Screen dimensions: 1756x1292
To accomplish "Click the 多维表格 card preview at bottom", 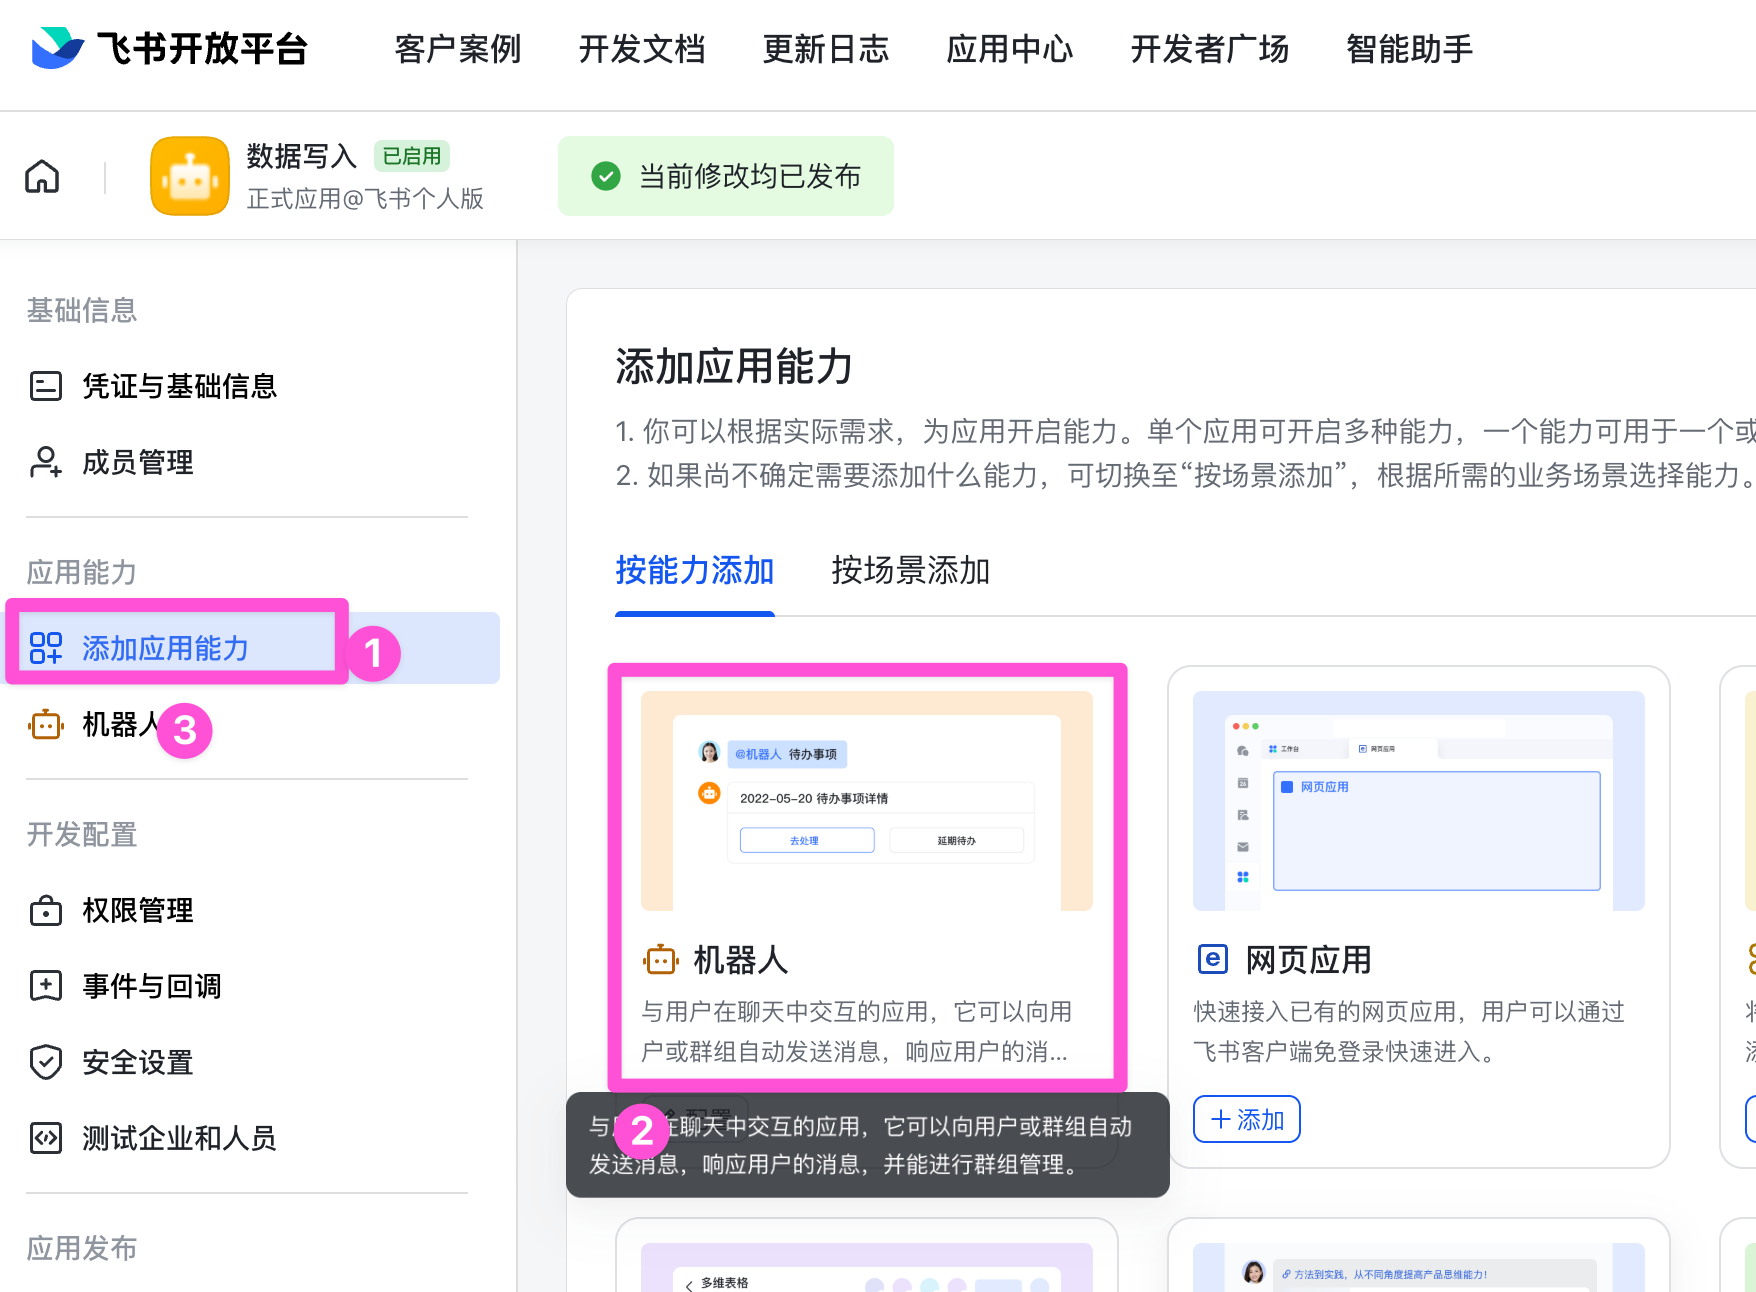I will (867, 1268).
